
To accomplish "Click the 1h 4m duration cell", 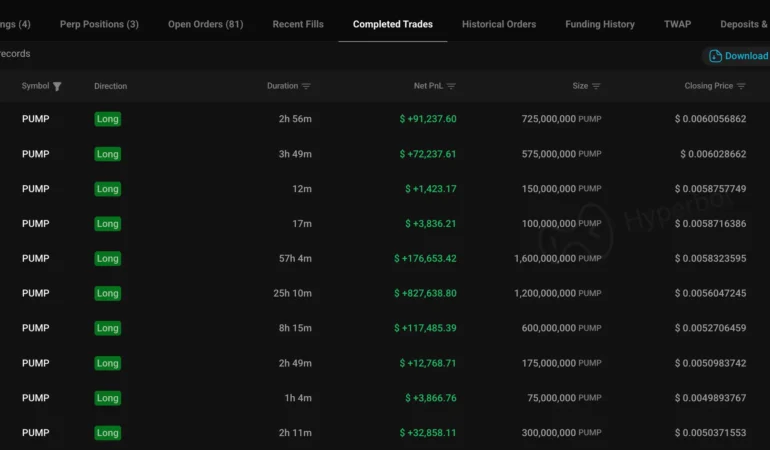I will tap(298, 398).
